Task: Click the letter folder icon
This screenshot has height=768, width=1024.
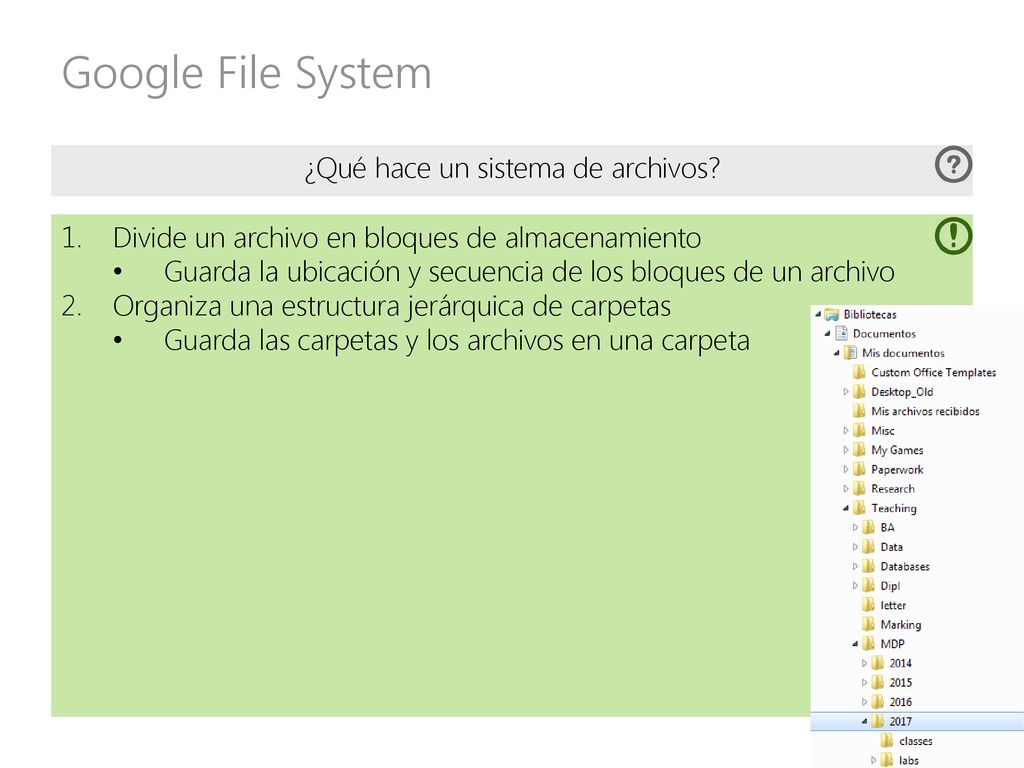Action: (869, 605)
